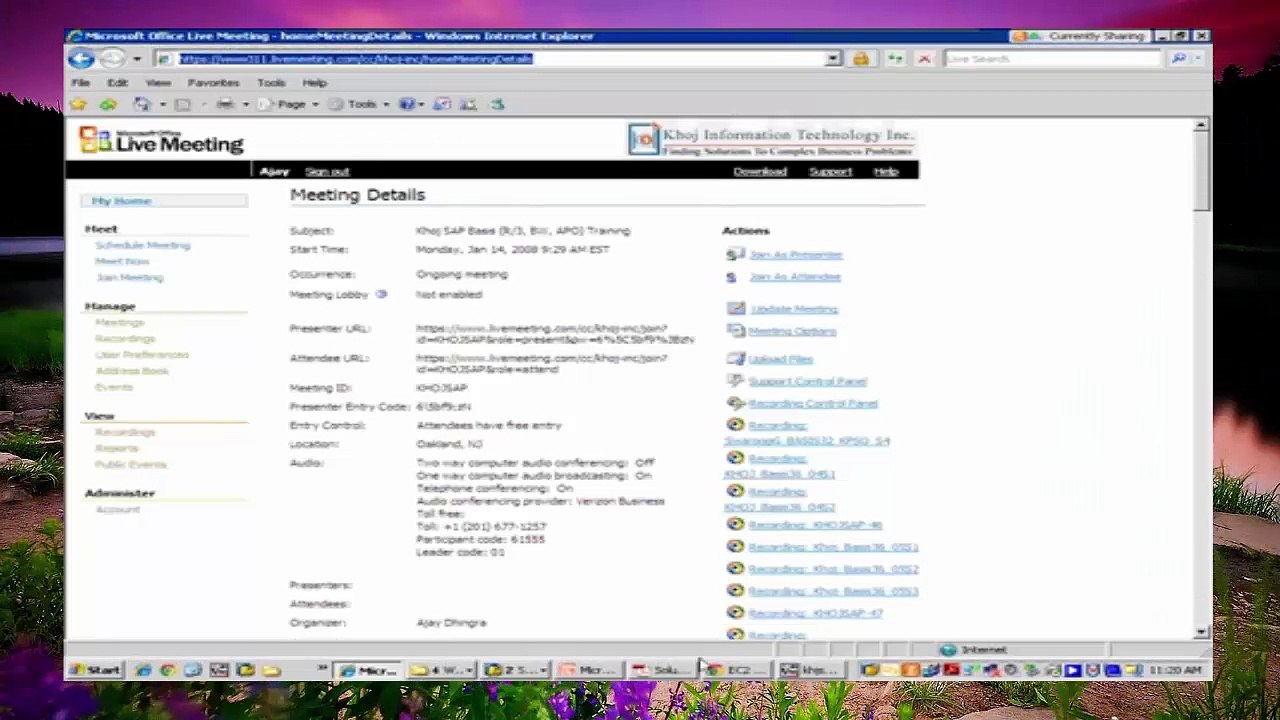Click inside the Live Search box
This screenshot has height=720, width=1280.
(x=1052, y=59)
